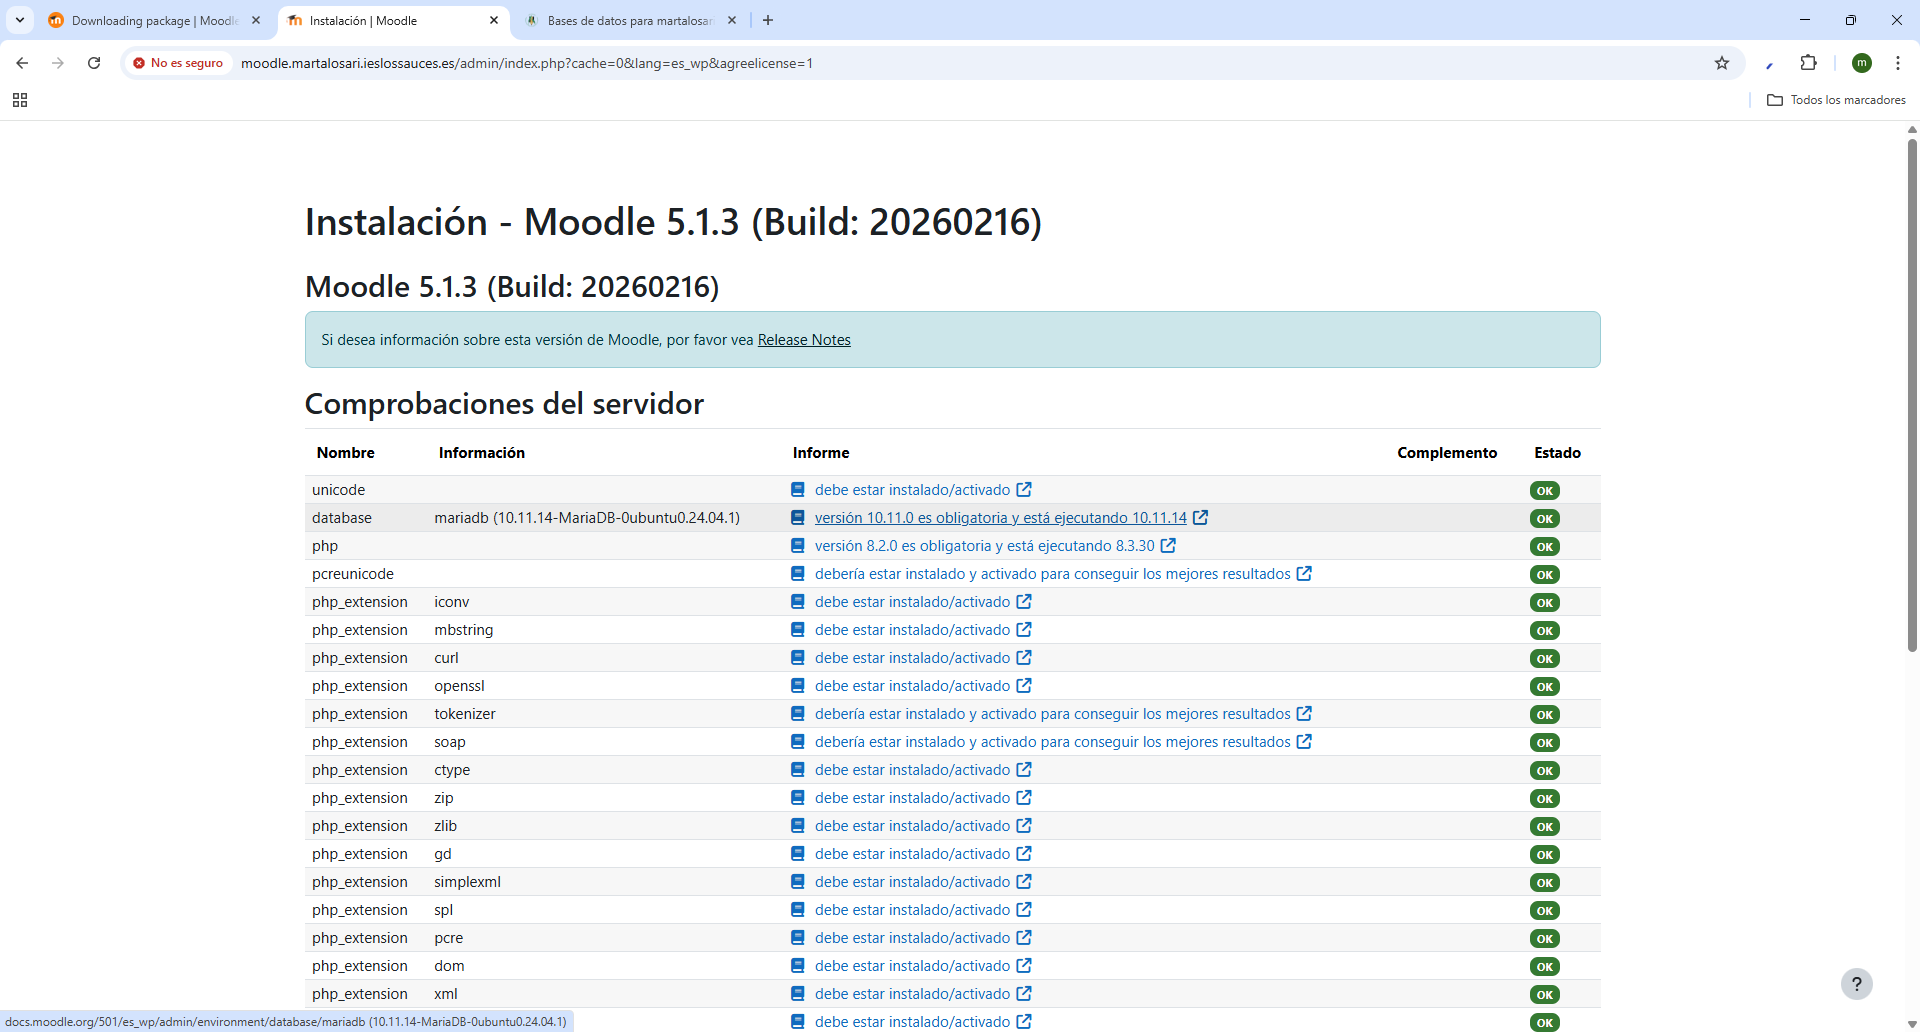The width and height of the screenshot is (1920, 1032).
Task: Open database versión 10.11.0 report link
Action: (x=1000, y=518)
